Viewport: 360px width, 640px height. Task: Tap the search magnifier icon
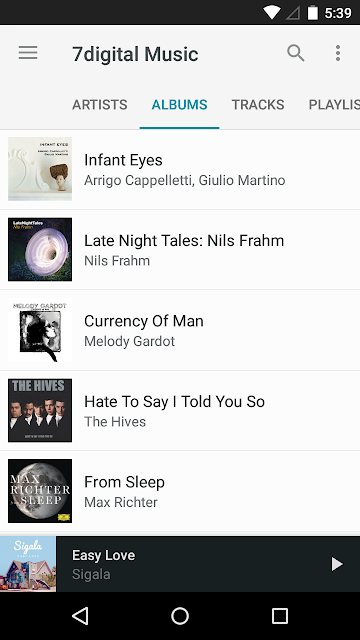(296, 53)
